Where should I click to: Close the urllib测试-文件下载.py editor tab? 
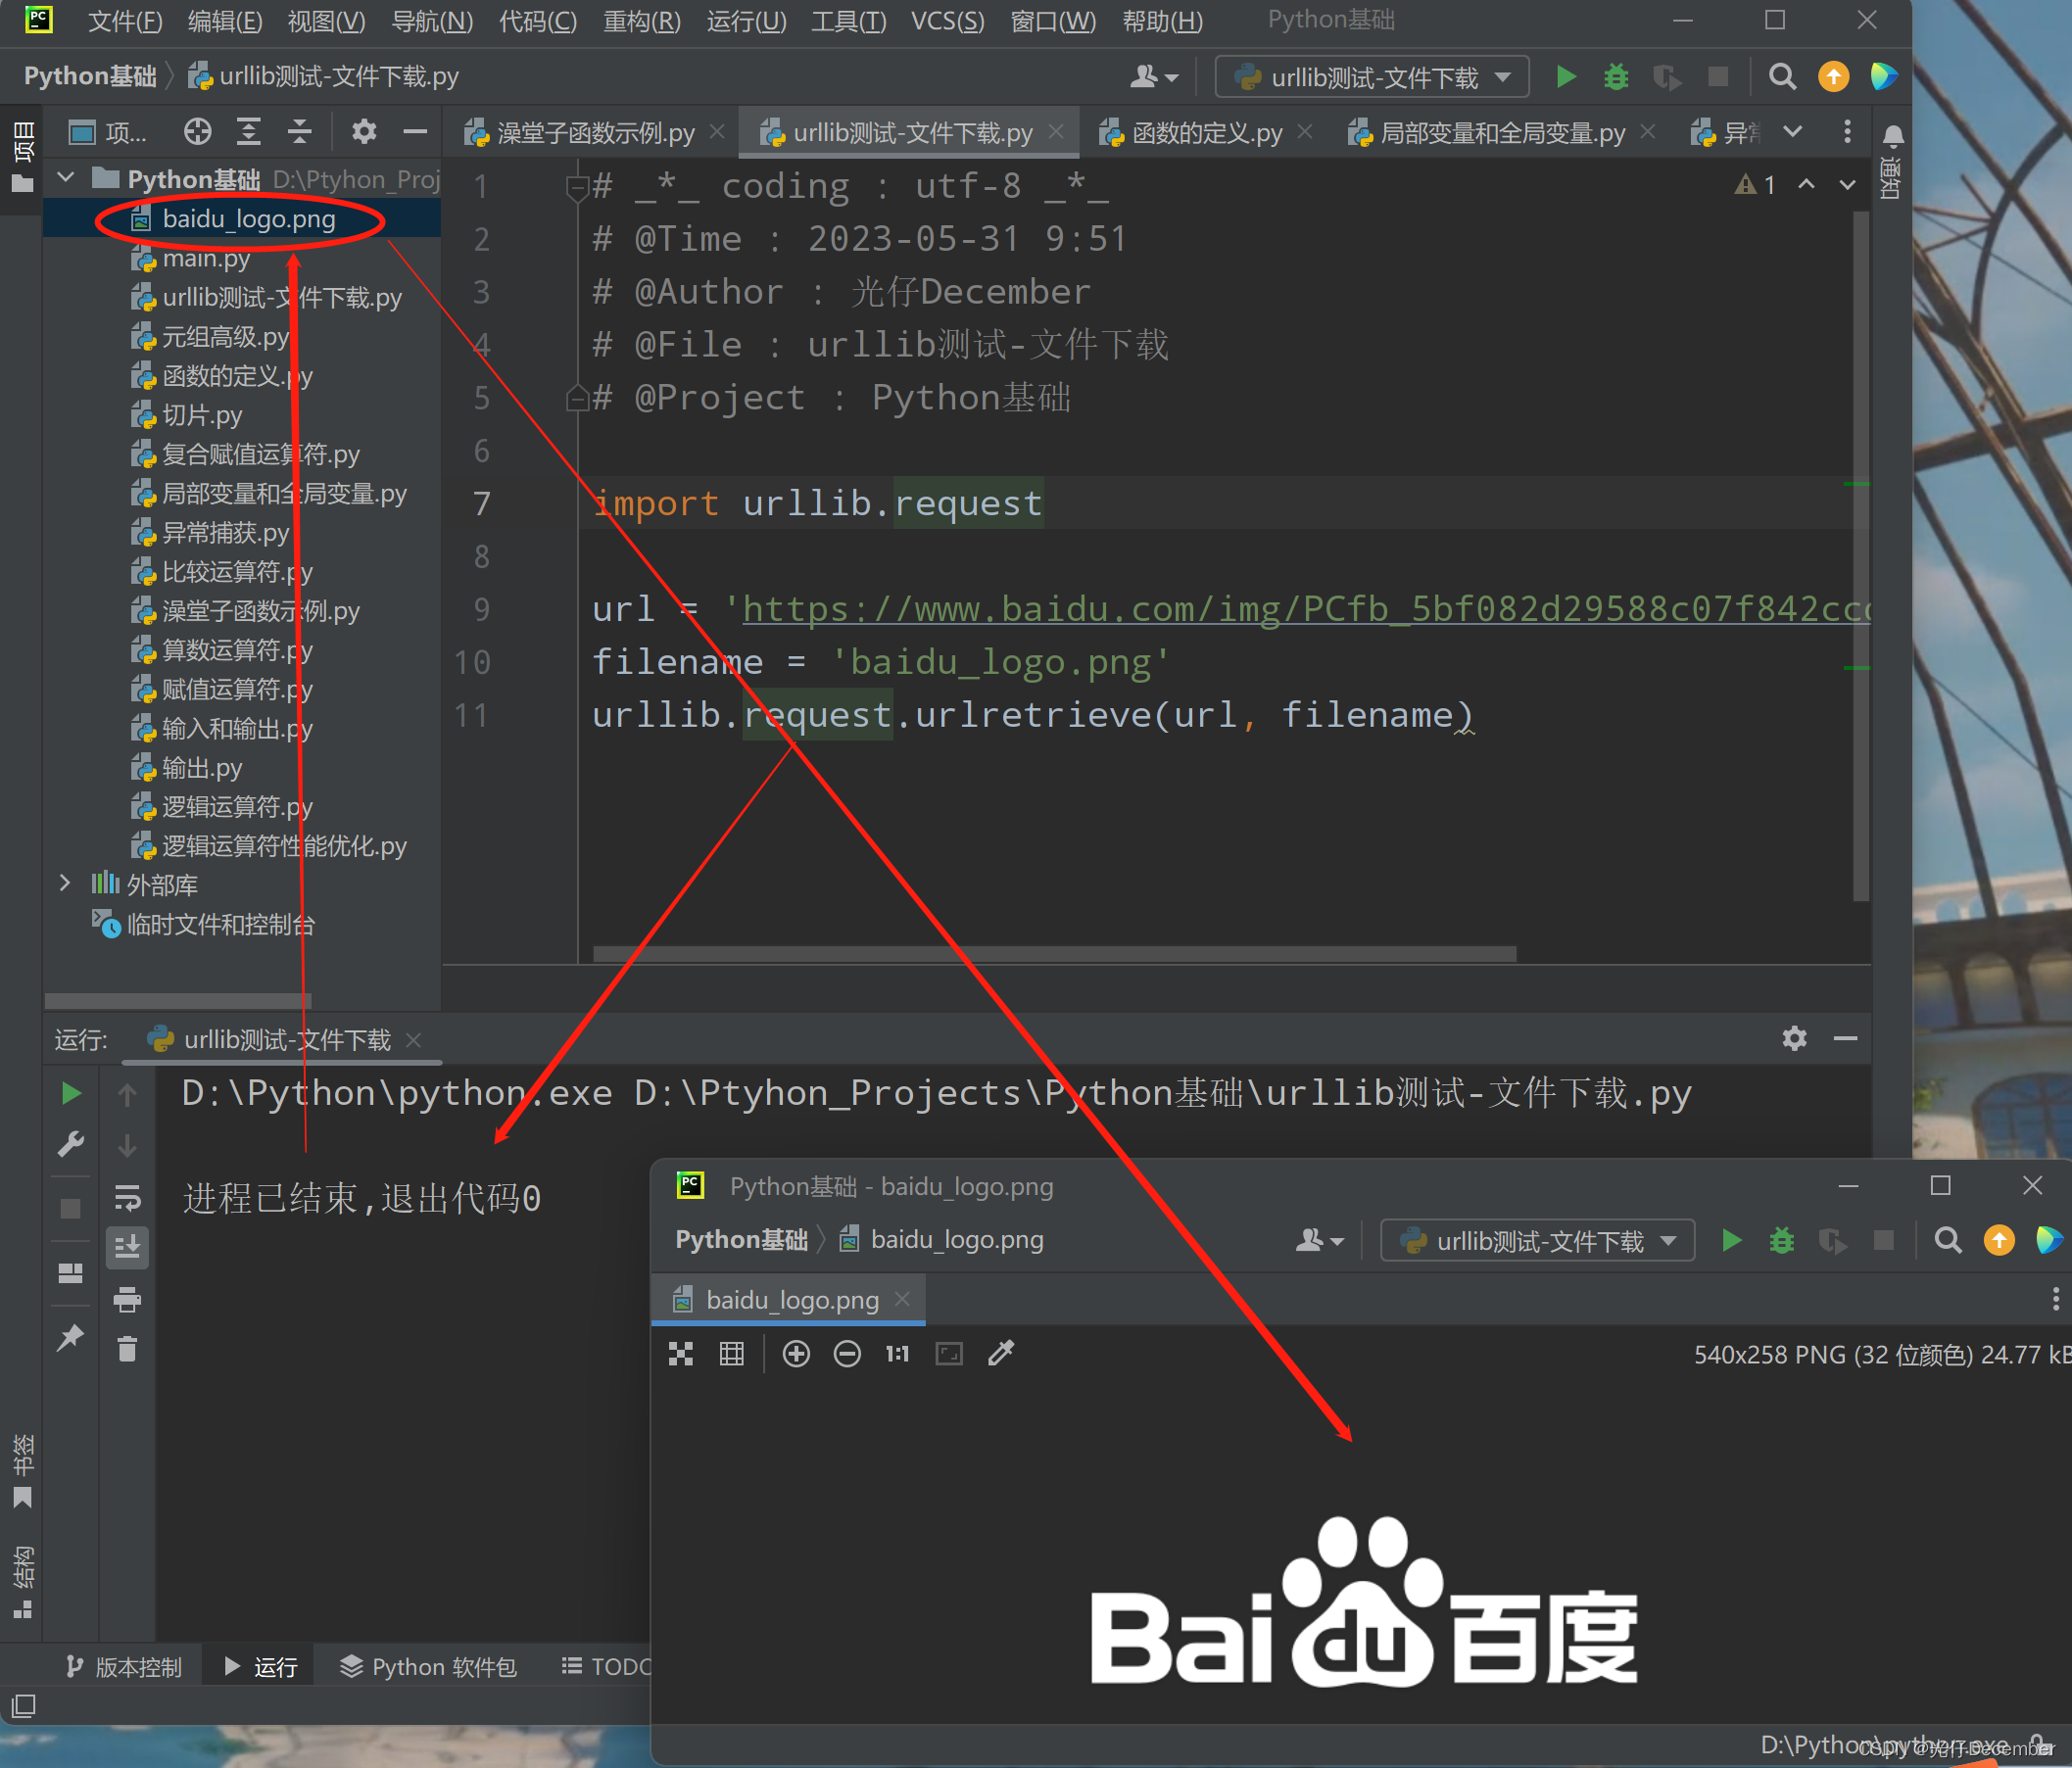(x=1056, y=131)
